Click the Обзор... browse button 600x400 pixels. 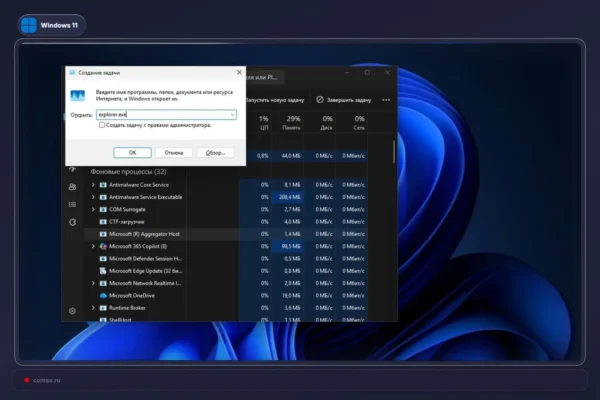(215, 153)
